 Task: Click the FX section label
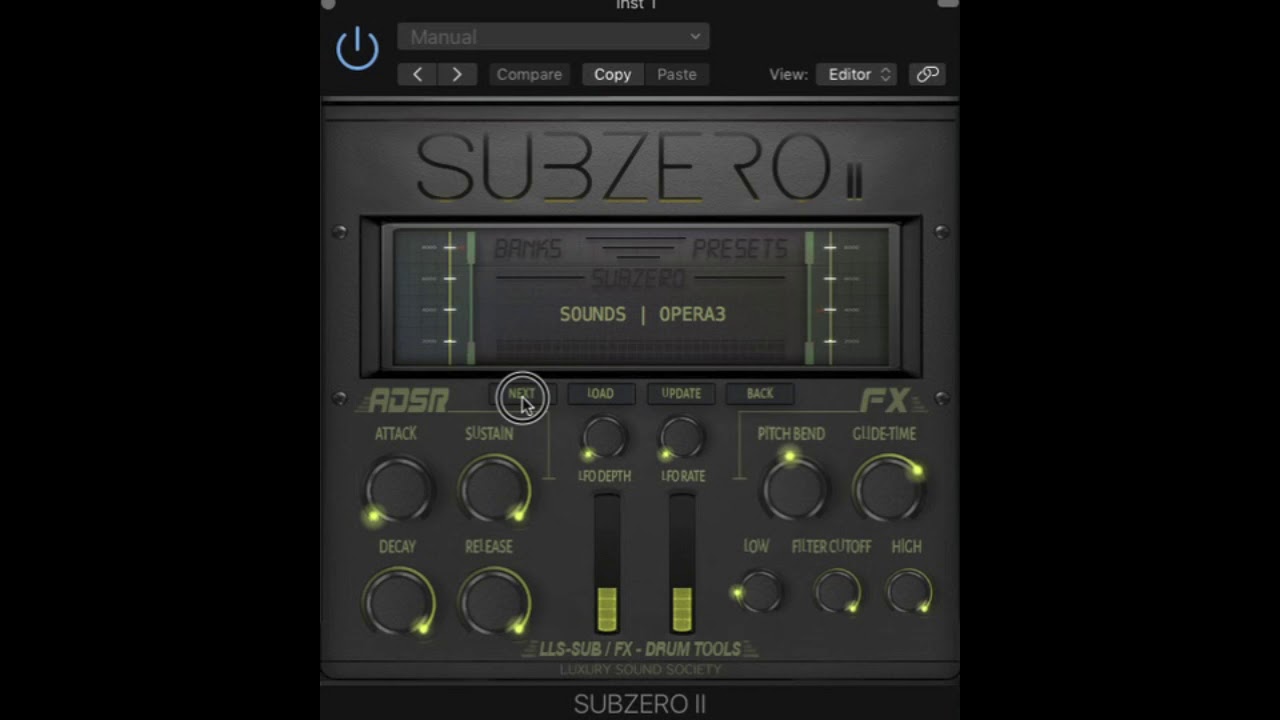click(885, 402)
